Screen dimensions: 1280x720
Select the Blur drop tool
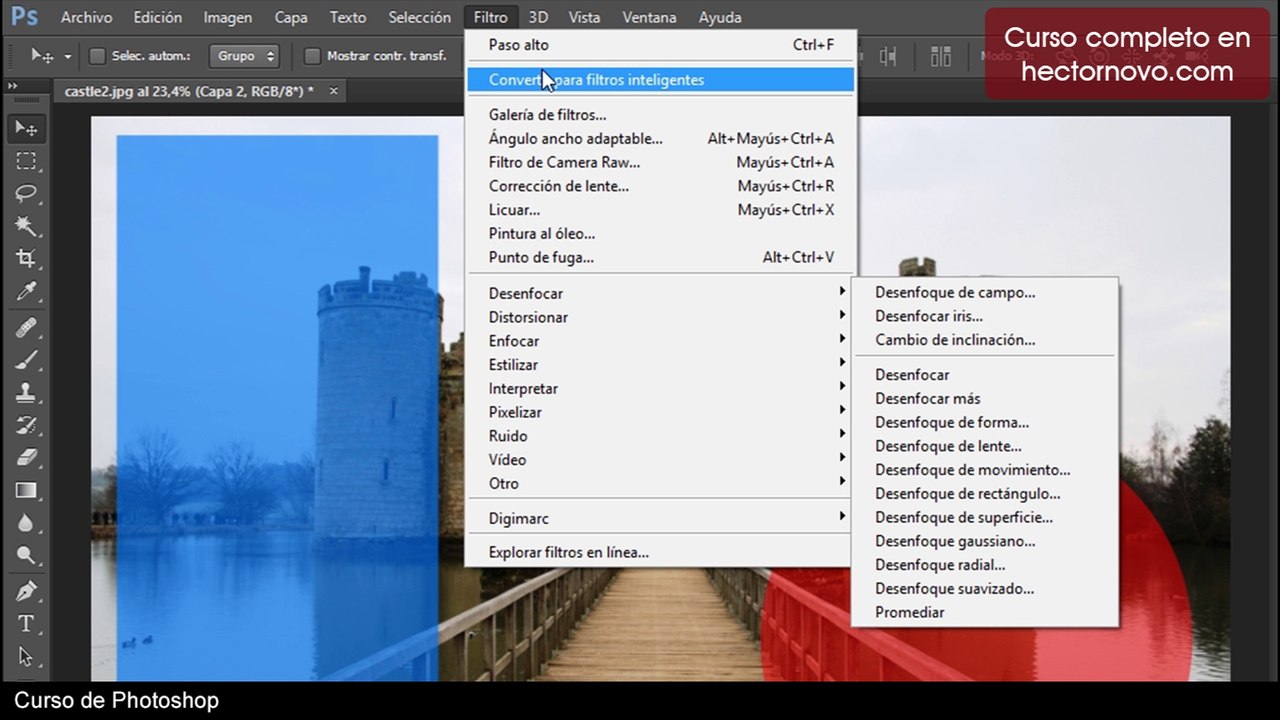click(26, 523)
